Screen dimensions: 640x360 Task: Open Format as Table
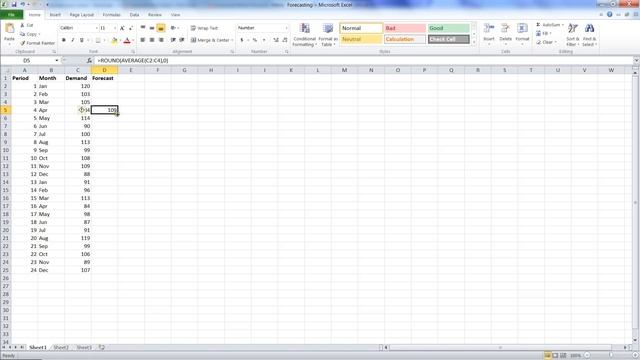pyautogui.click(x=328, y=35)
